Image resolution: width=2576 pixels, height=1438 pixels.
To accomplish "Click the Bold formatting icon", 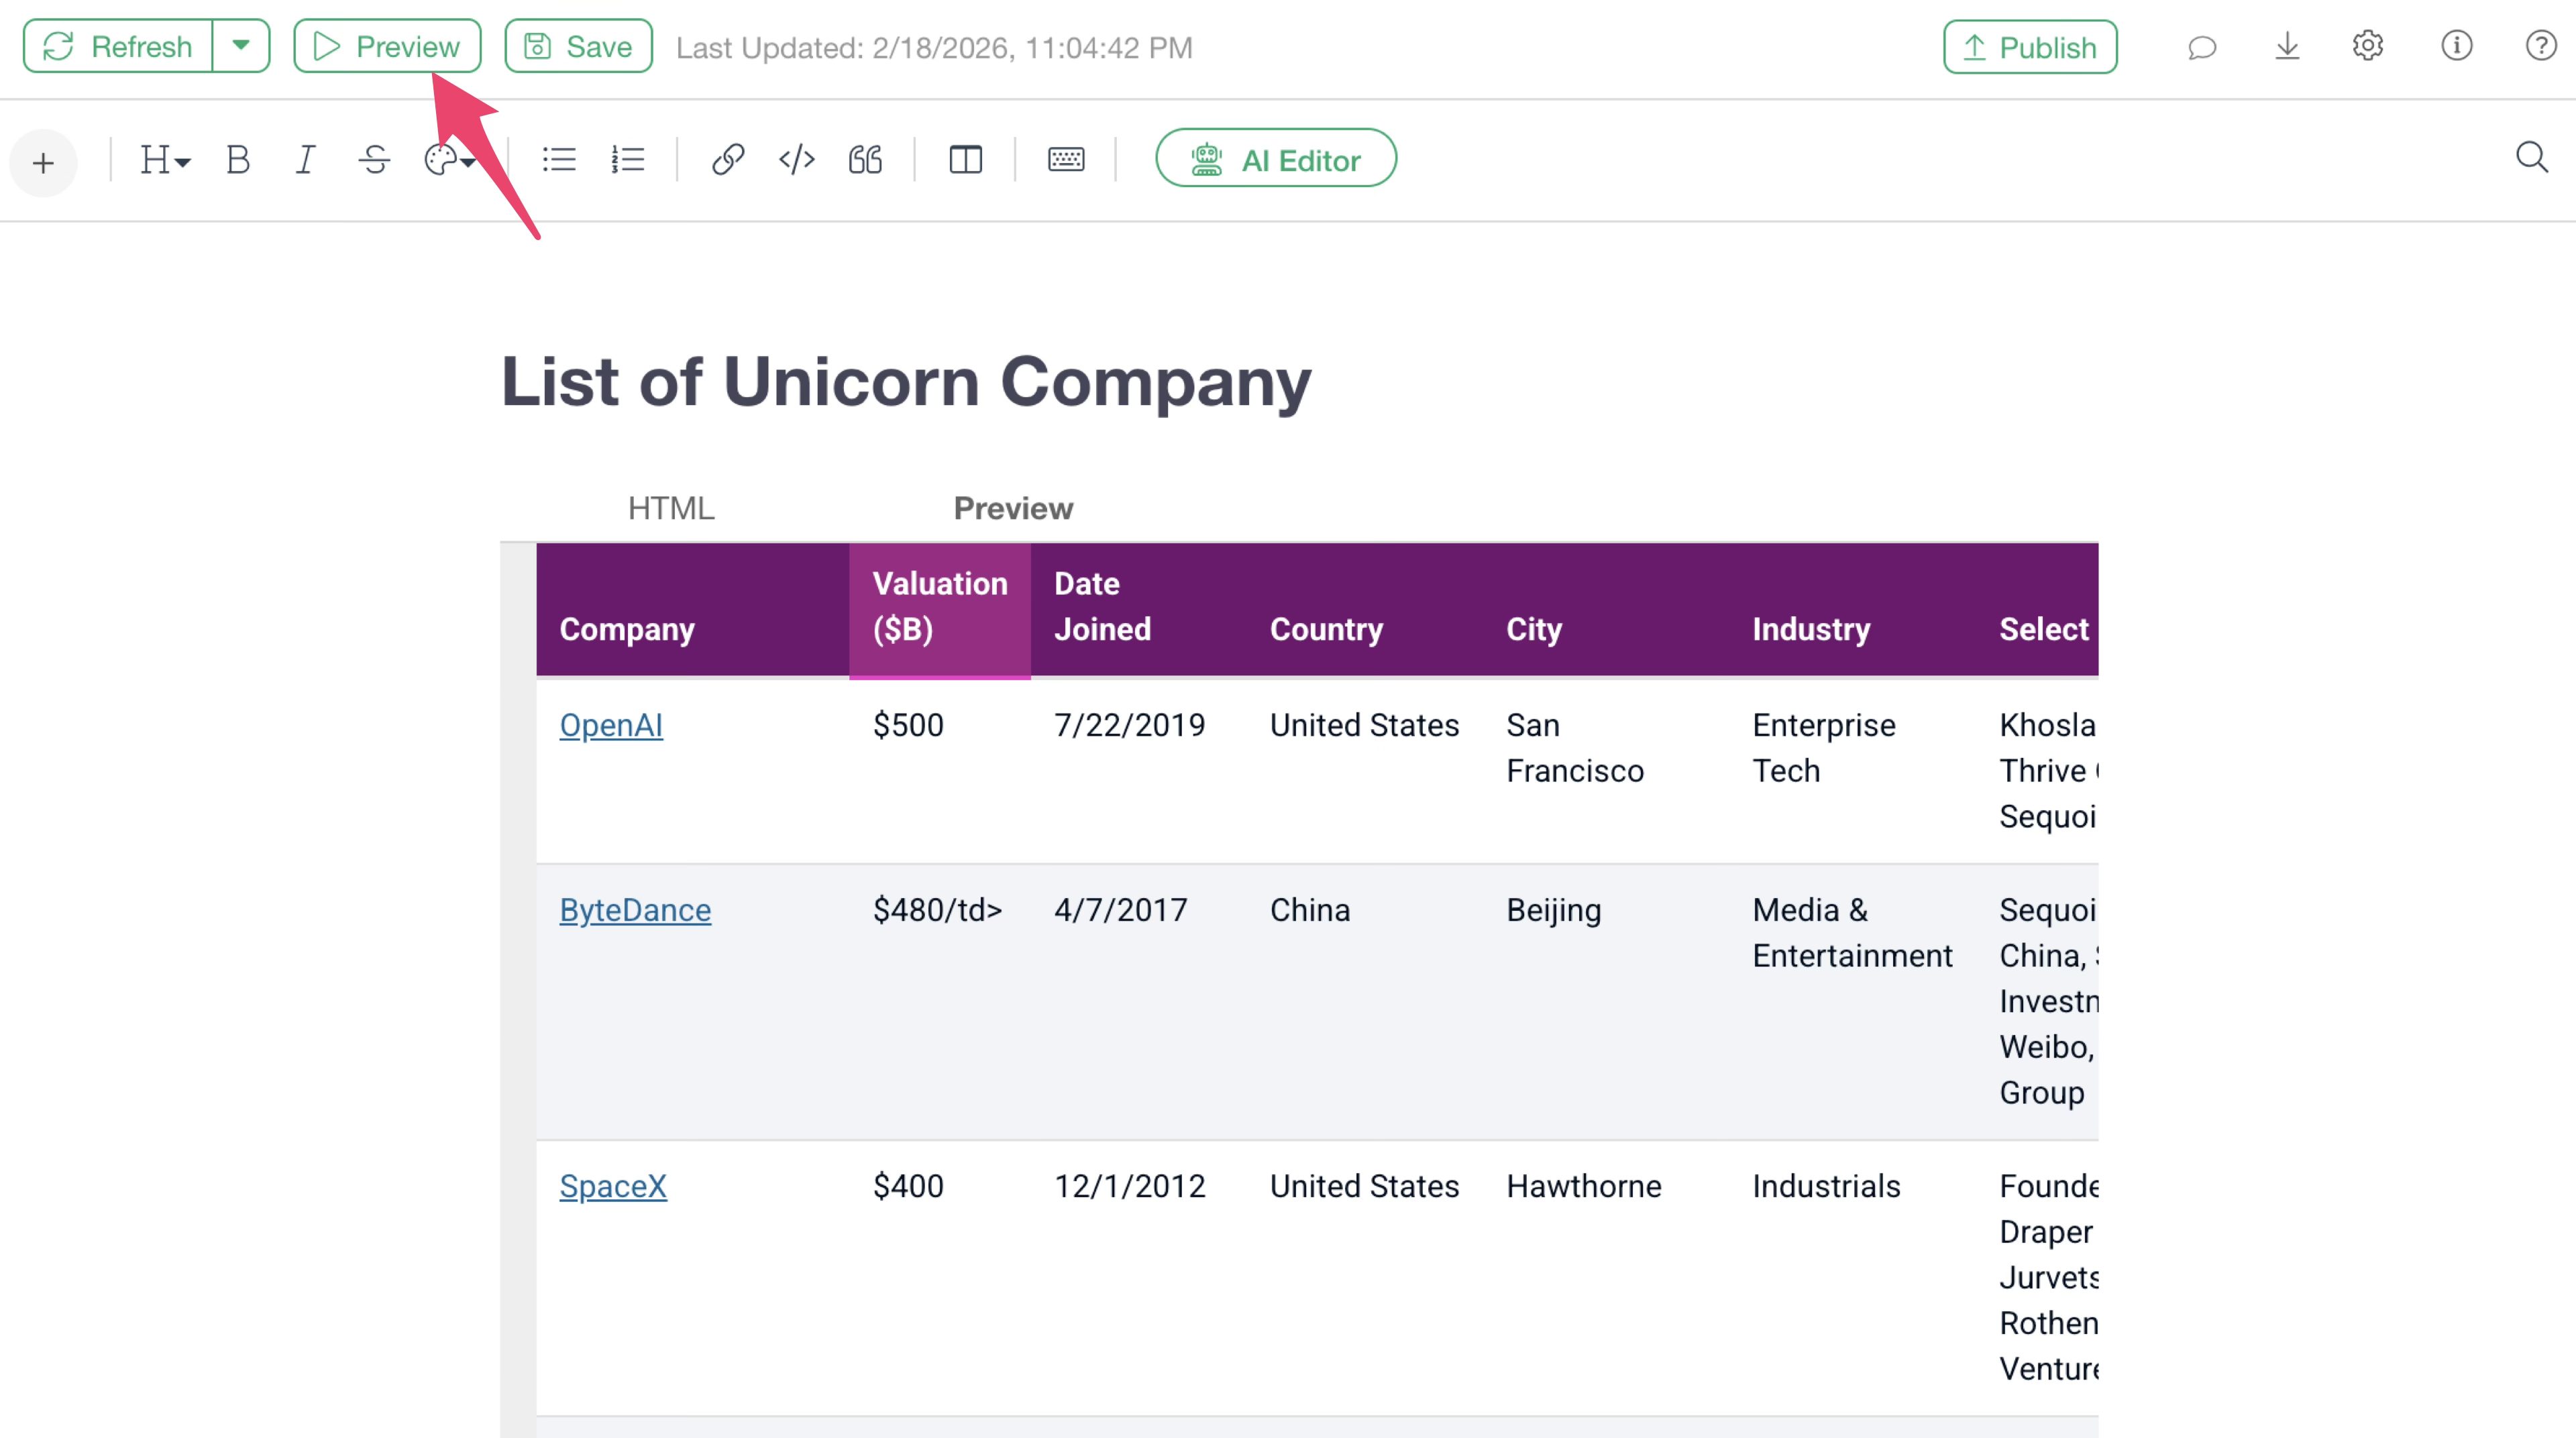I will pyautogui.click(x=237, y=160).
